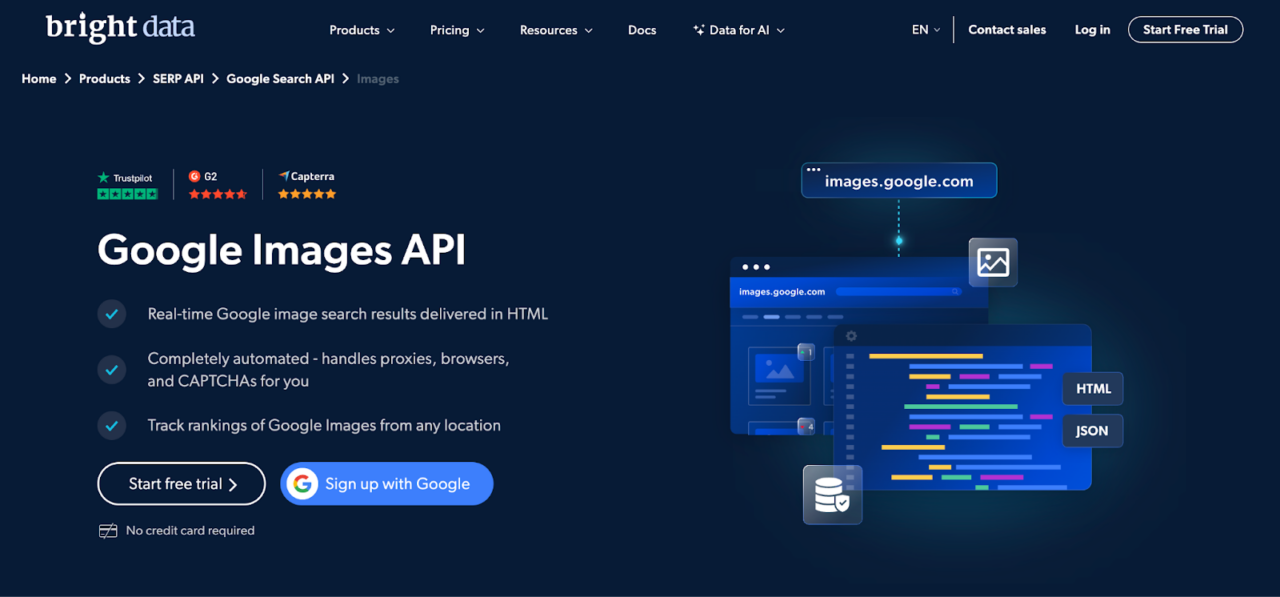This screenshot has width=1280, height=597.
Task: Click the Trustpilot rating badge
Action: coord(127,185)
